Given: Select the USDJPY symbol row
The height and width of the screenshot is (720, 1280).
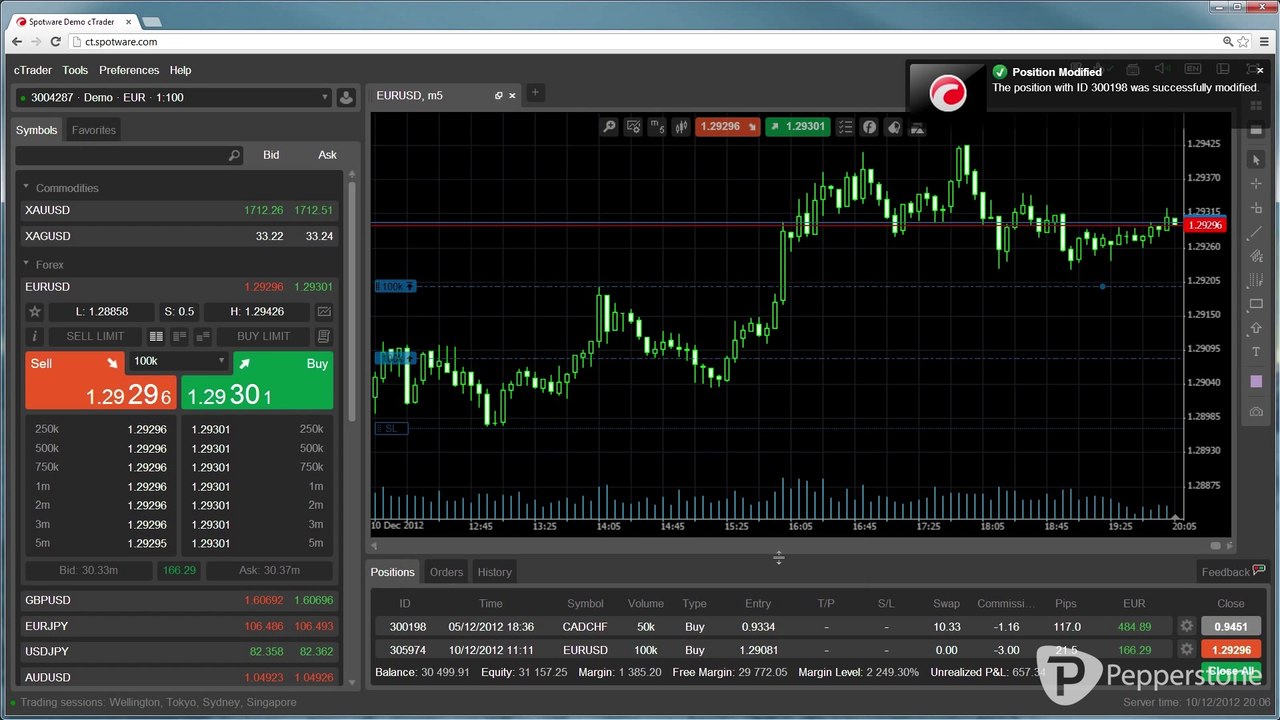Looking at the screenshot, I should 180,651.
